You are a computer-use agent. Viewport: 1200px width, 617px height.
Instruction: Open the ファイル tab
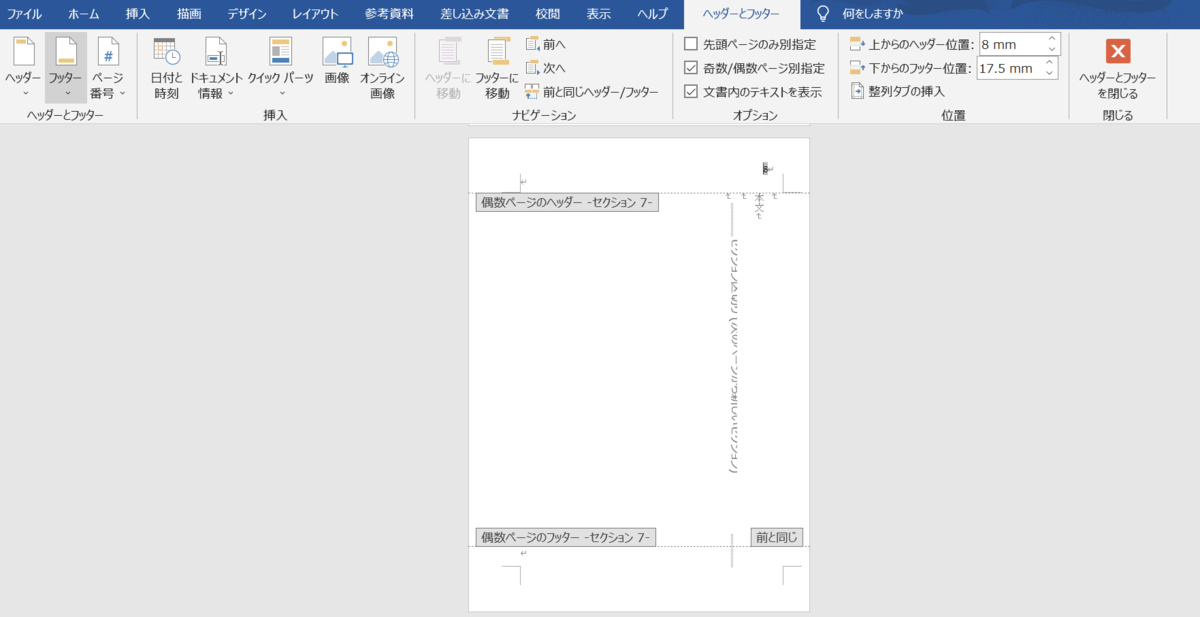(x=25, y=14)
